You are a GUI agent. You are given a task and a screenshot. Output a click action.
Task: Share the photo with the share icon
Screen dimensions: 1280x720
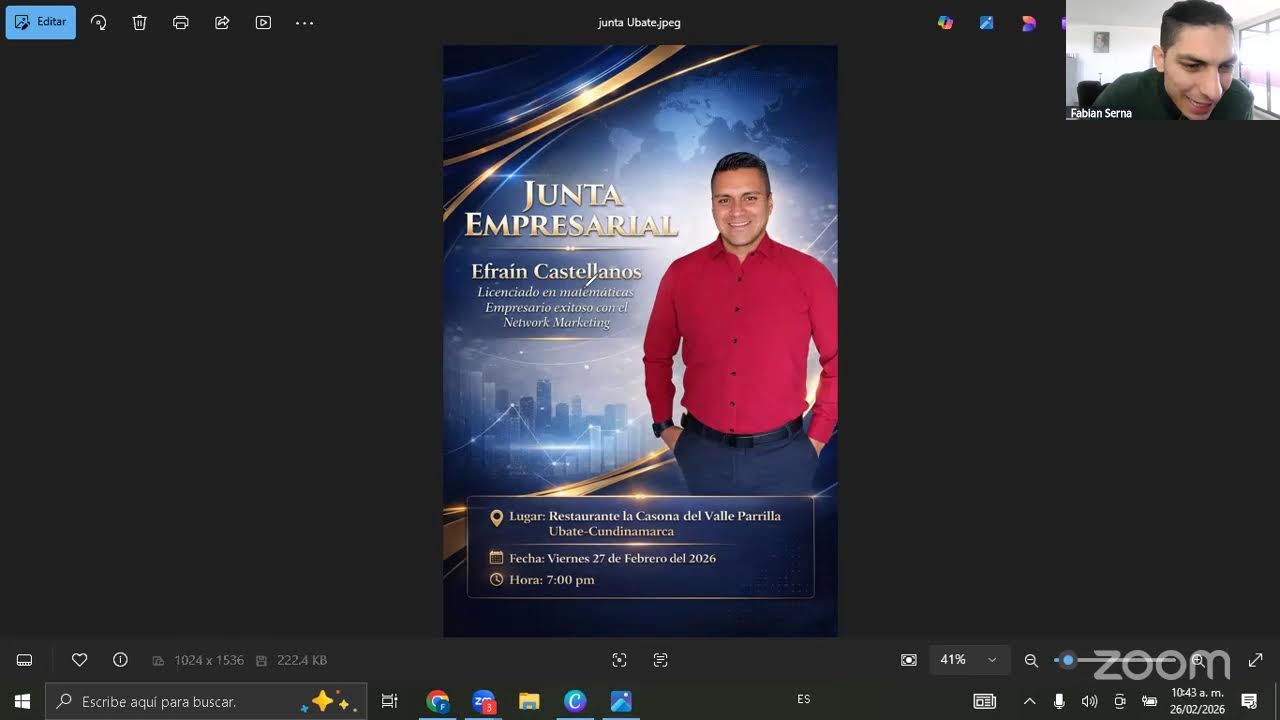click(x=222, y=22)
